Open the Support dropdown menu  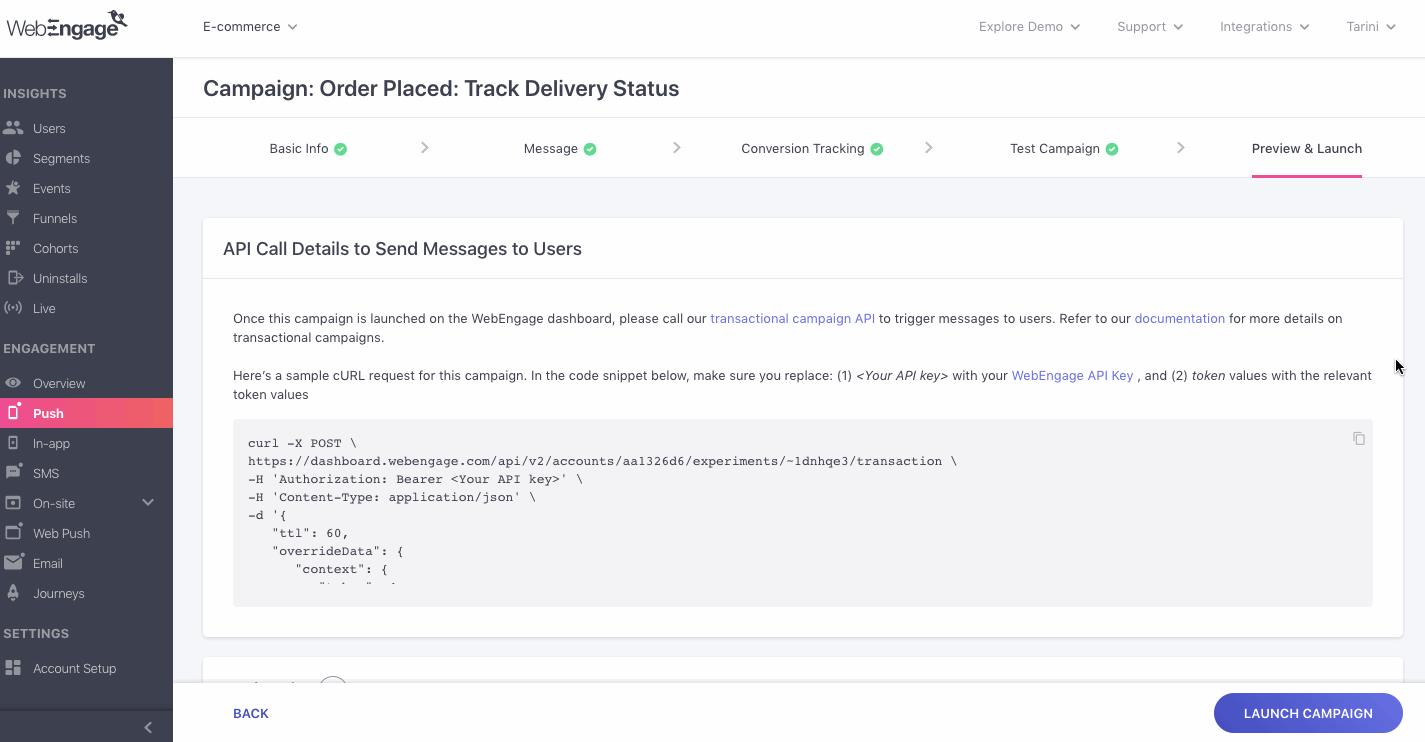(1150, 27)
